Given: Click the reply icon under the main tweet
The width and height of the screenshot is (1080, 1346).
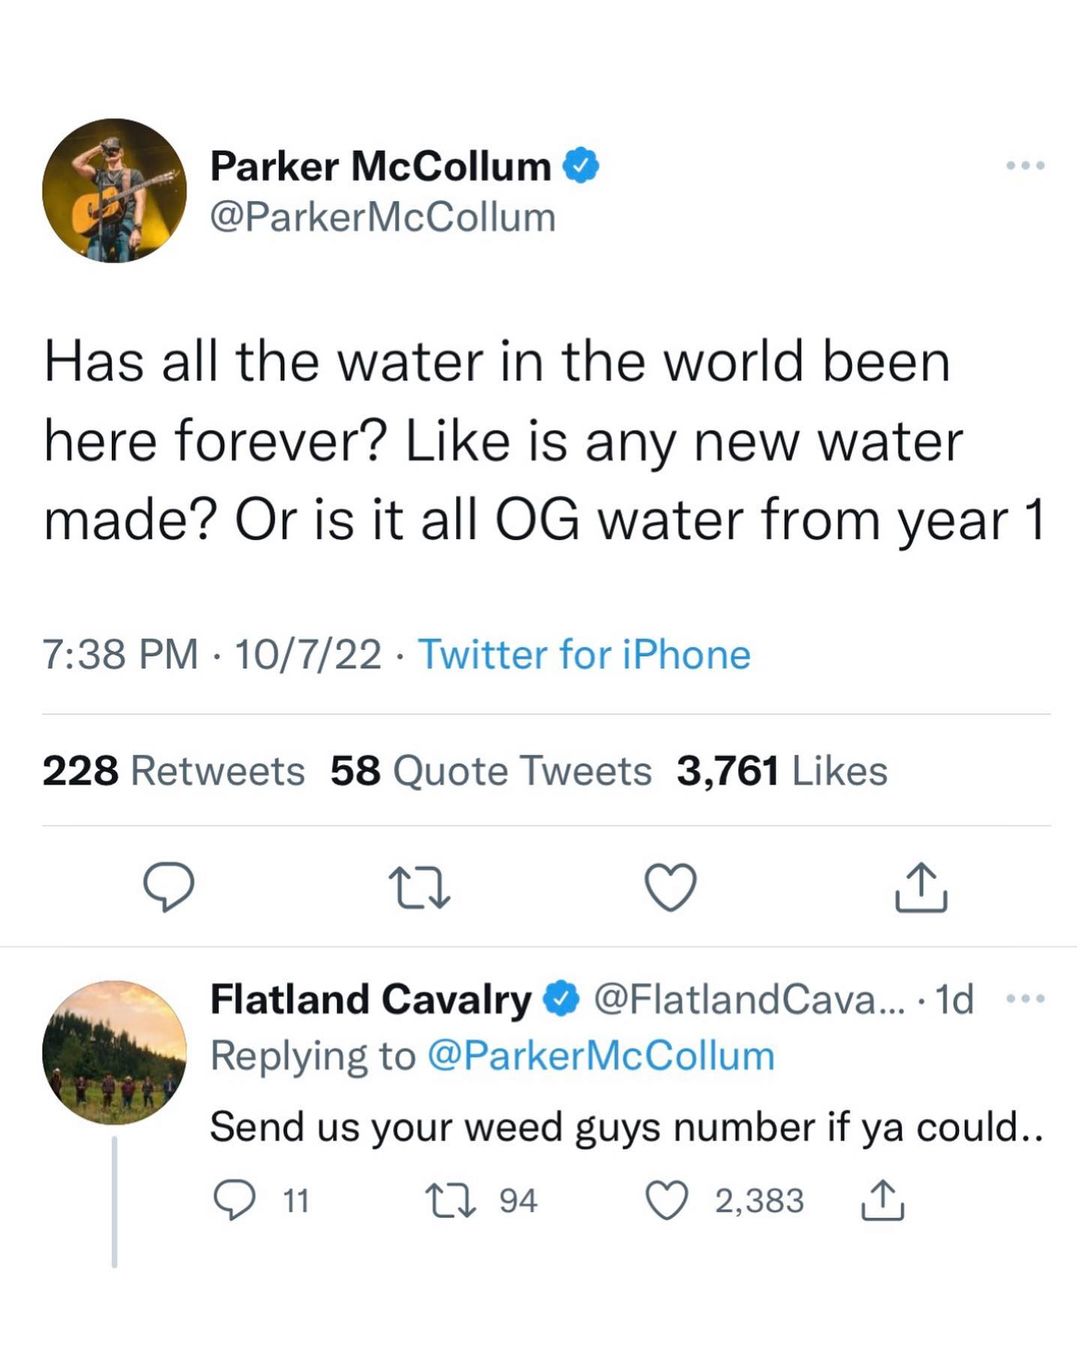Looking at the screenshot, I should tap(168, 887).
